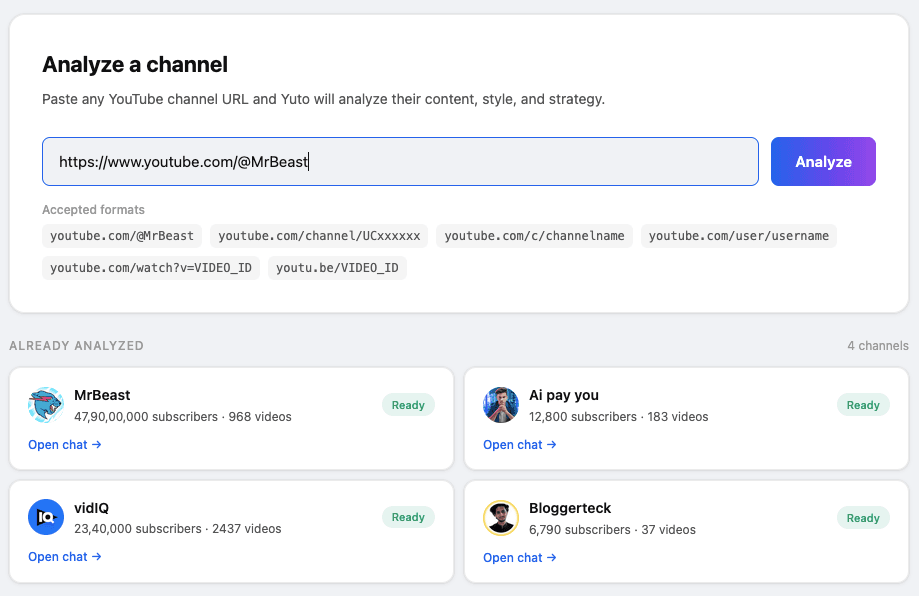Click the Bloggerteck channel avatar
The image size is (919, 596).
[501, 518]
